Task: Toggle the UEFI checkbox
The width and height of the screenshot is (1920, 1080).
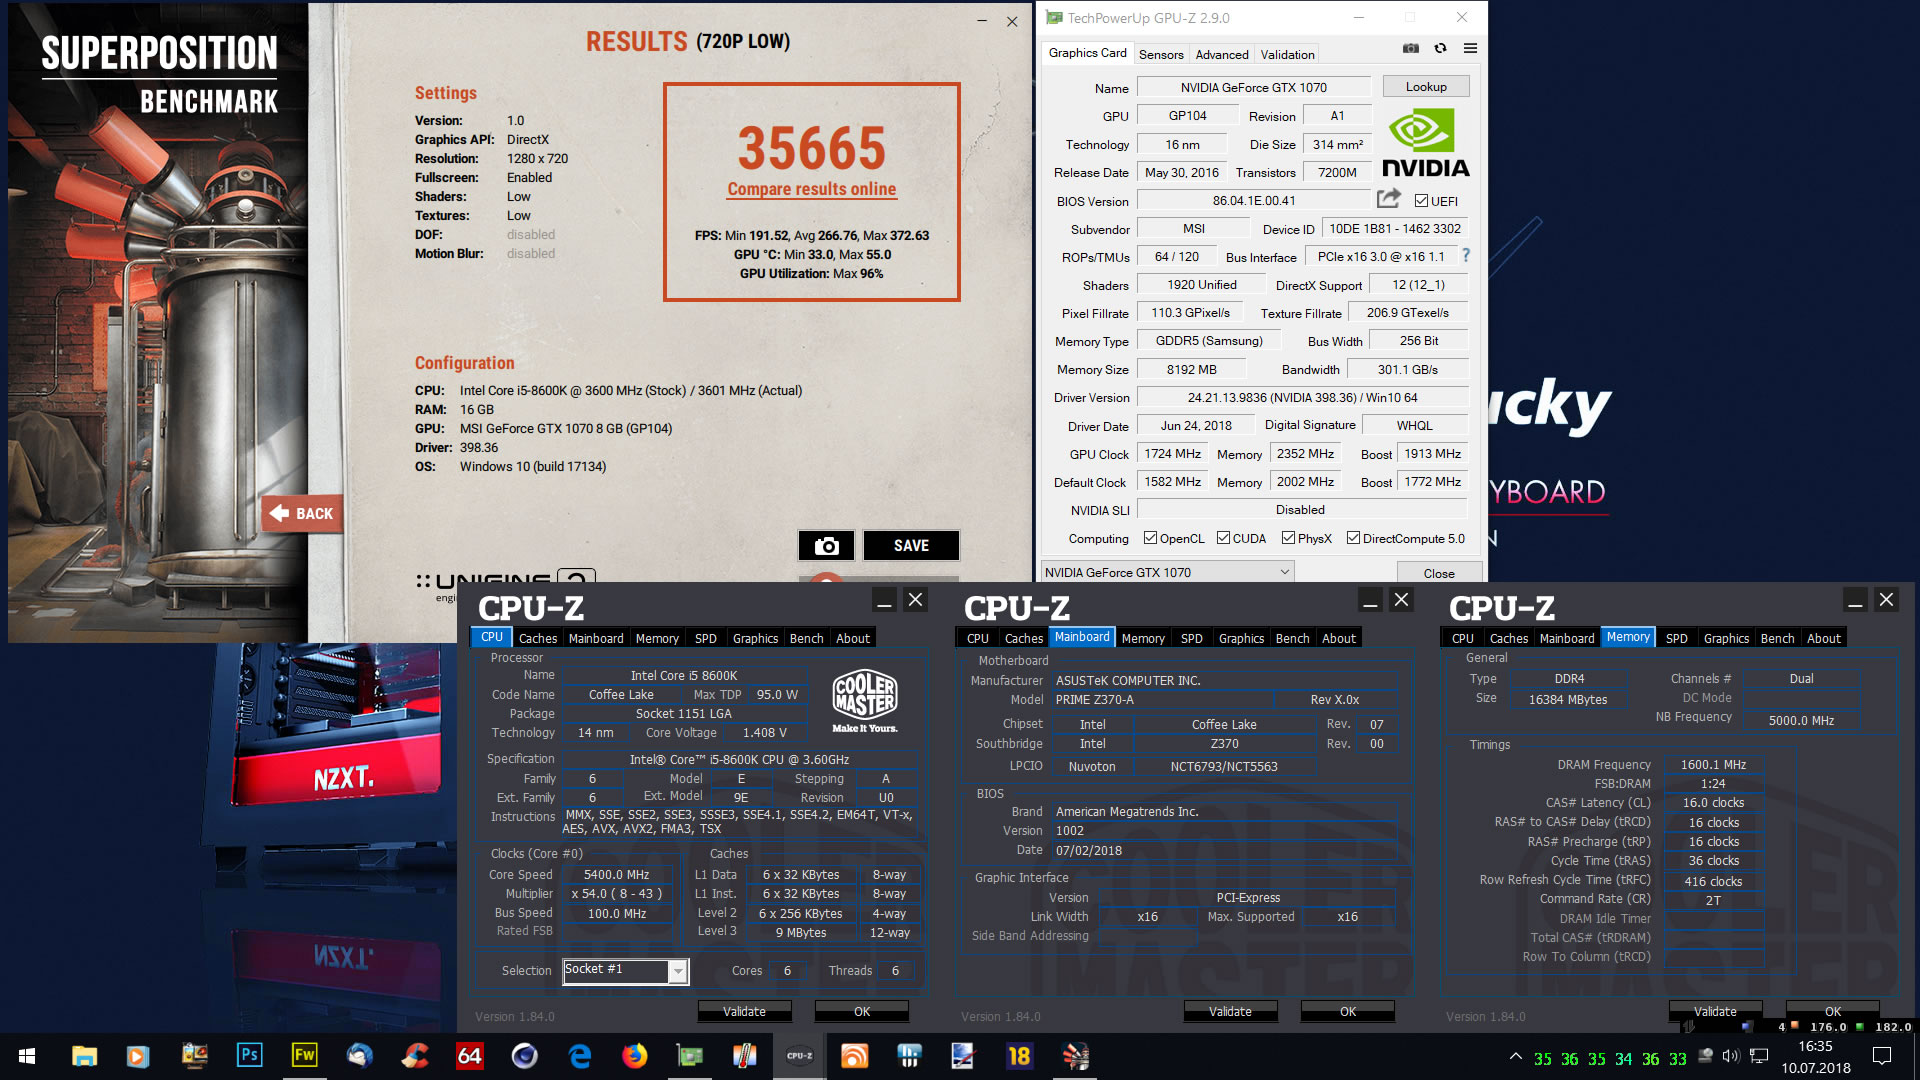Action: click(x=1421, y=201)
